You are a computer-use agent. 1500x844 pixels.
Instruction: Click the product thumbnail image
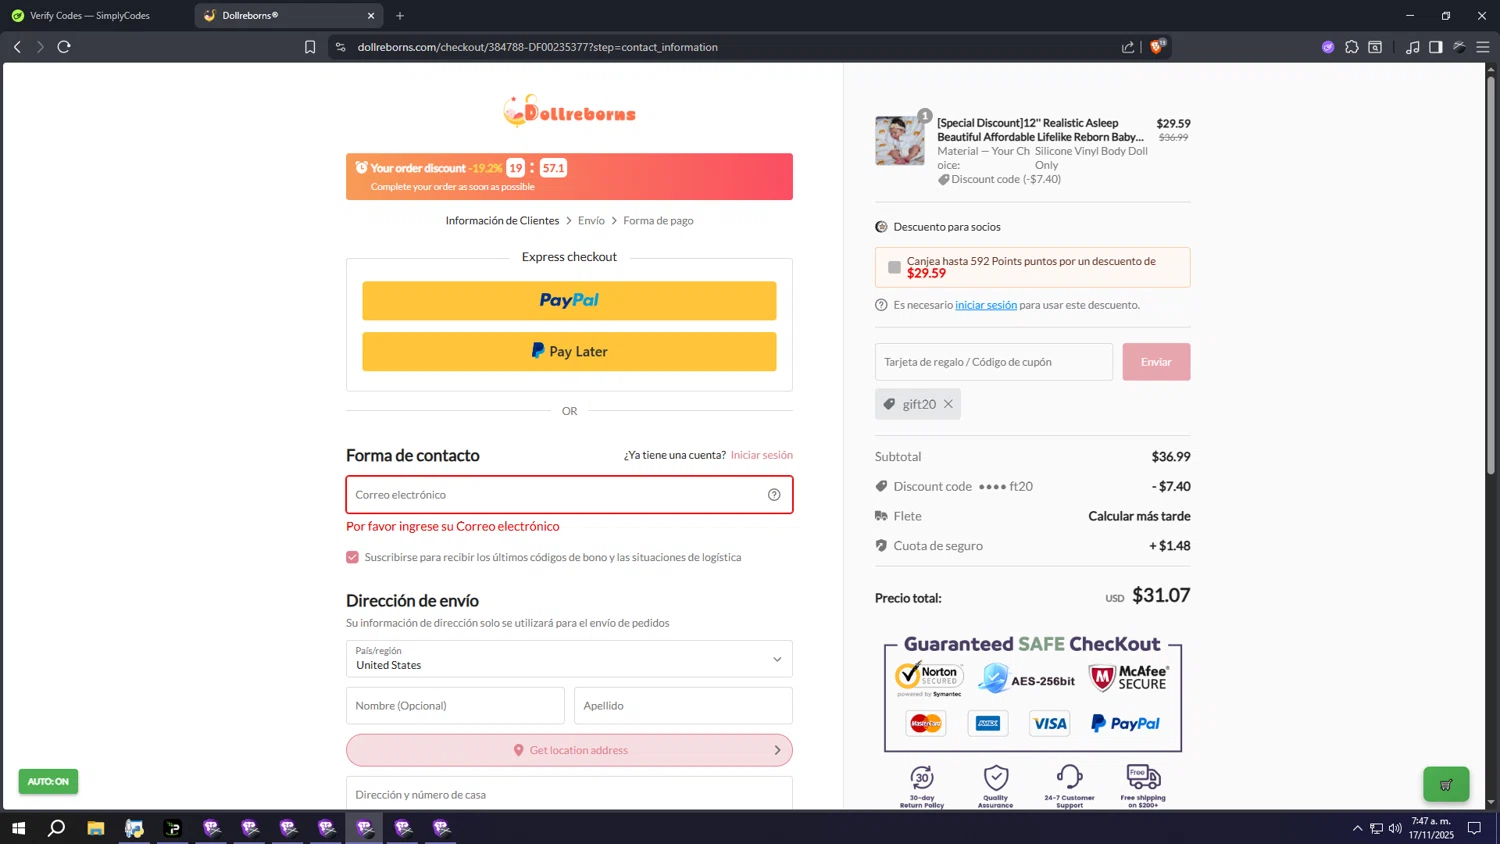(900, 140)
